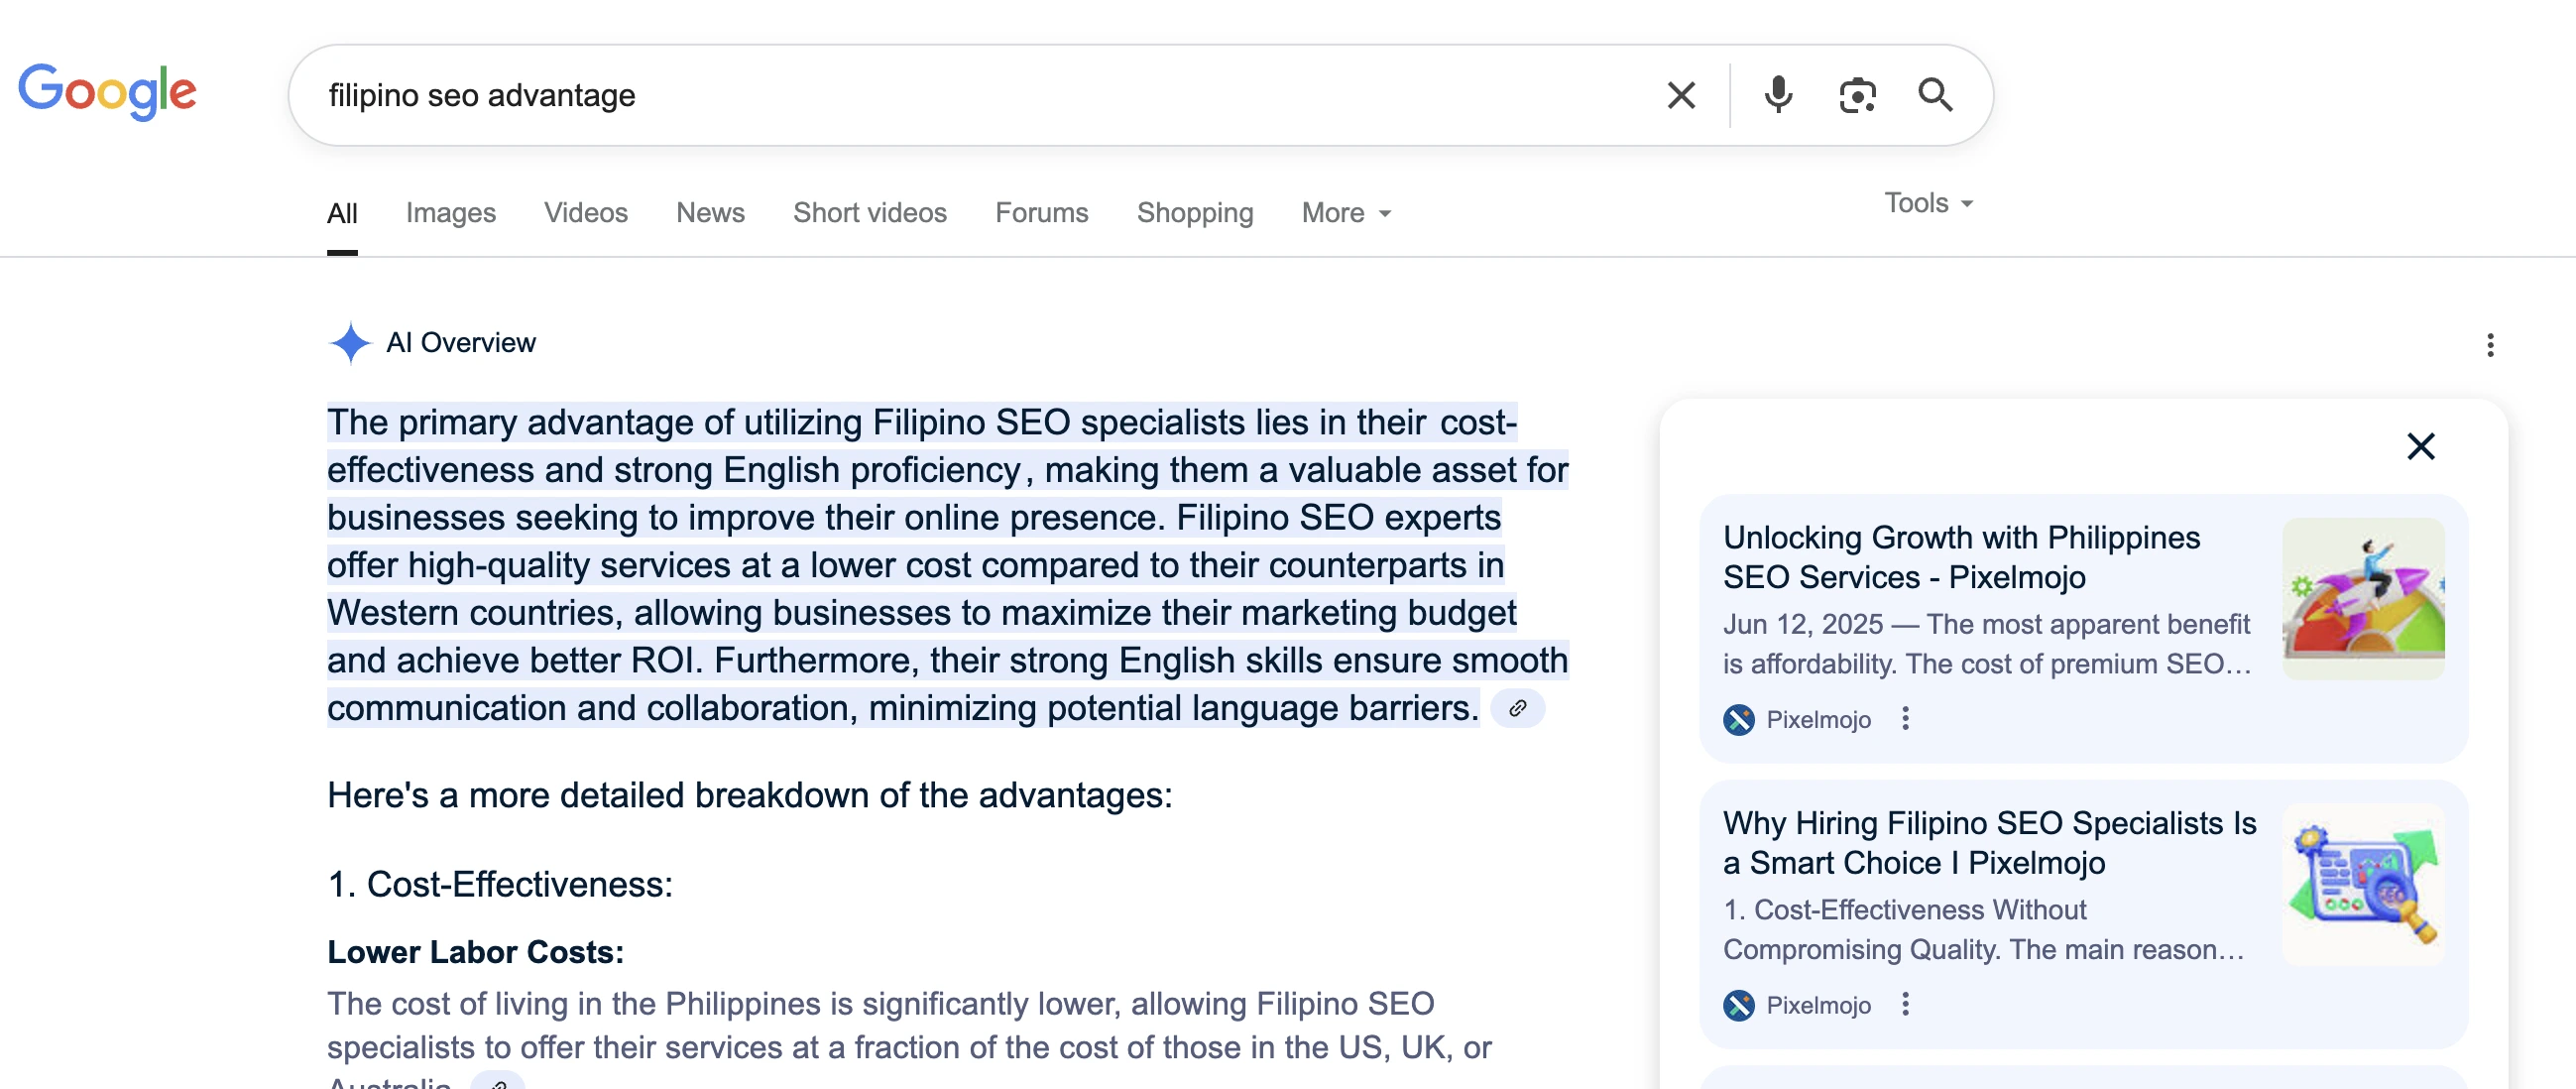Click 'Pixelmojo' source name on first card
Image resolution: width=2576 pixels, height=1089 pixels.
coord(1818,719)
